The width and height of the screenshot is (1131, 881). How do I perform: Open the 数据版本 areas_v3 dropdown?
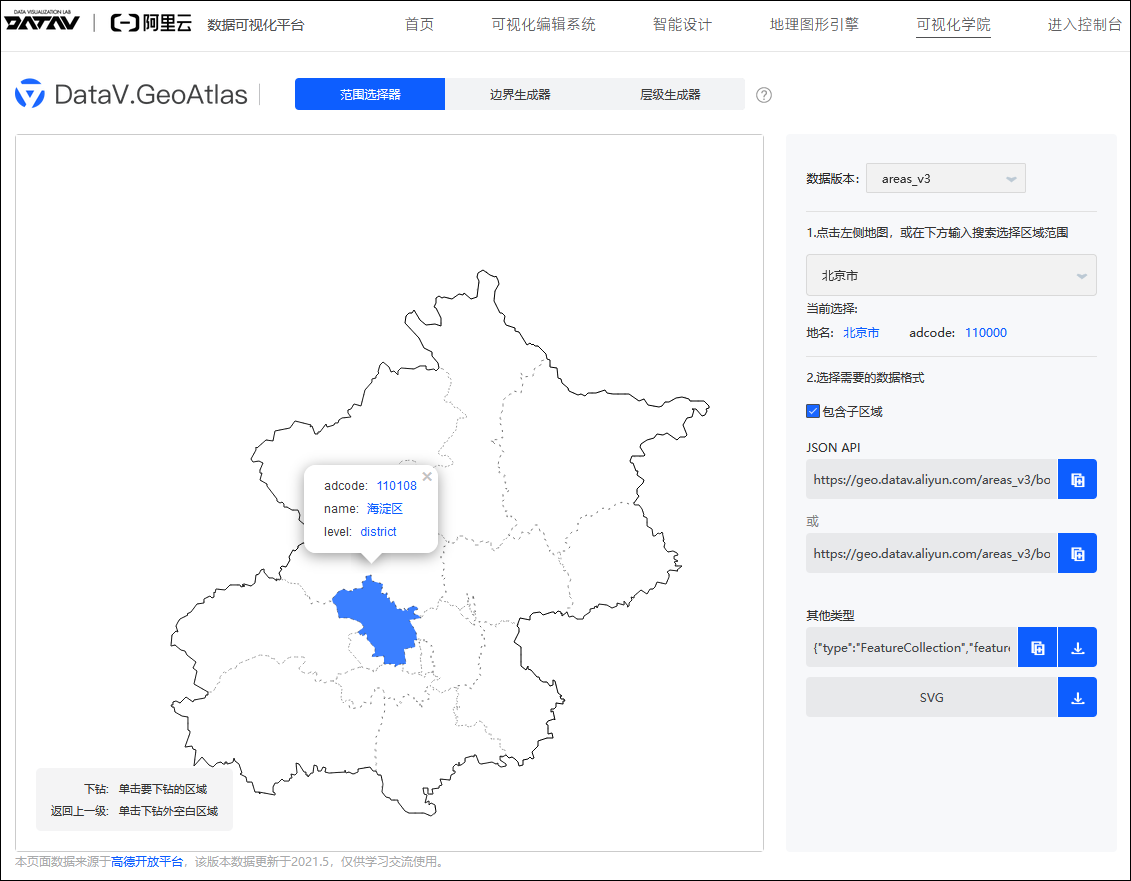[946, 178]
